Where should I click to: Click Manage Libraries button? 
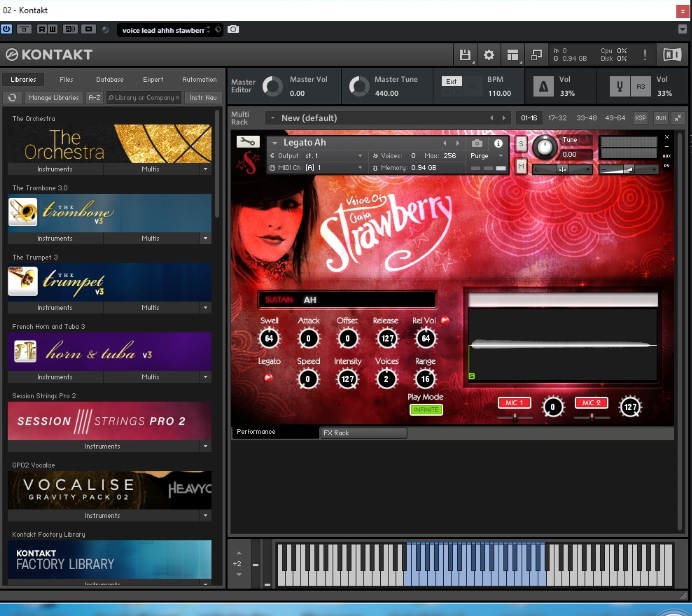(x=53, y=98)
